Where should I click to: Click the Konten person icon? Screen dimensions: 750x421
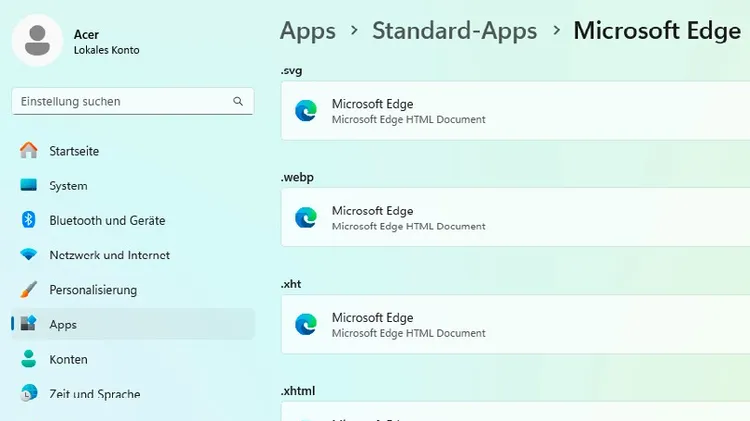(x=29, y=359)
